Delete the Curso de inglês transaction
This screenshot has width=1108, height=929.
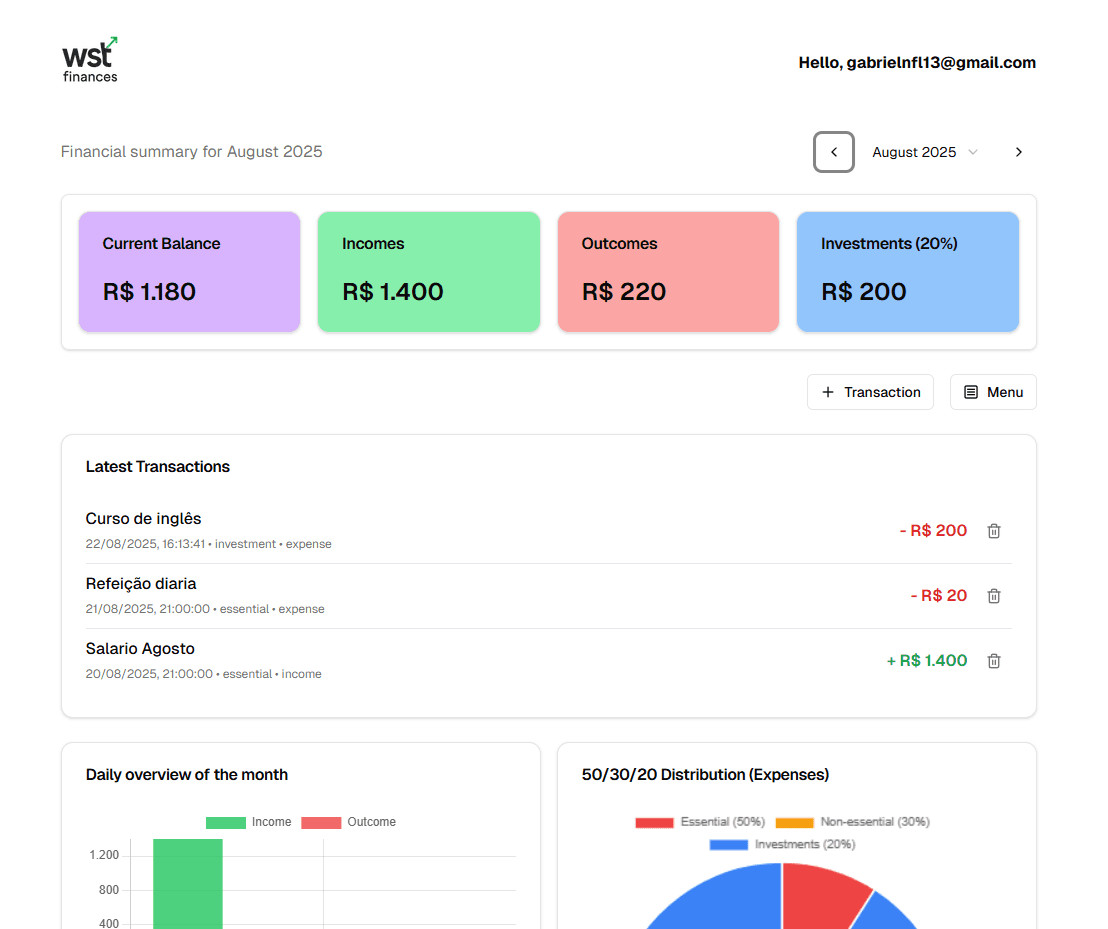point(993,531)
